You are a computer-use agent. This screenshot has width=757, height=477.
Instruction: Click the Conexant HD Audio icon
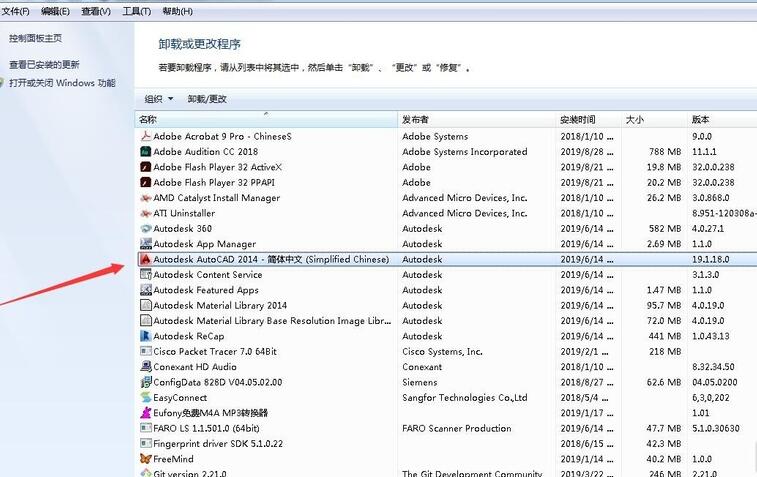[x=145, y=367]
